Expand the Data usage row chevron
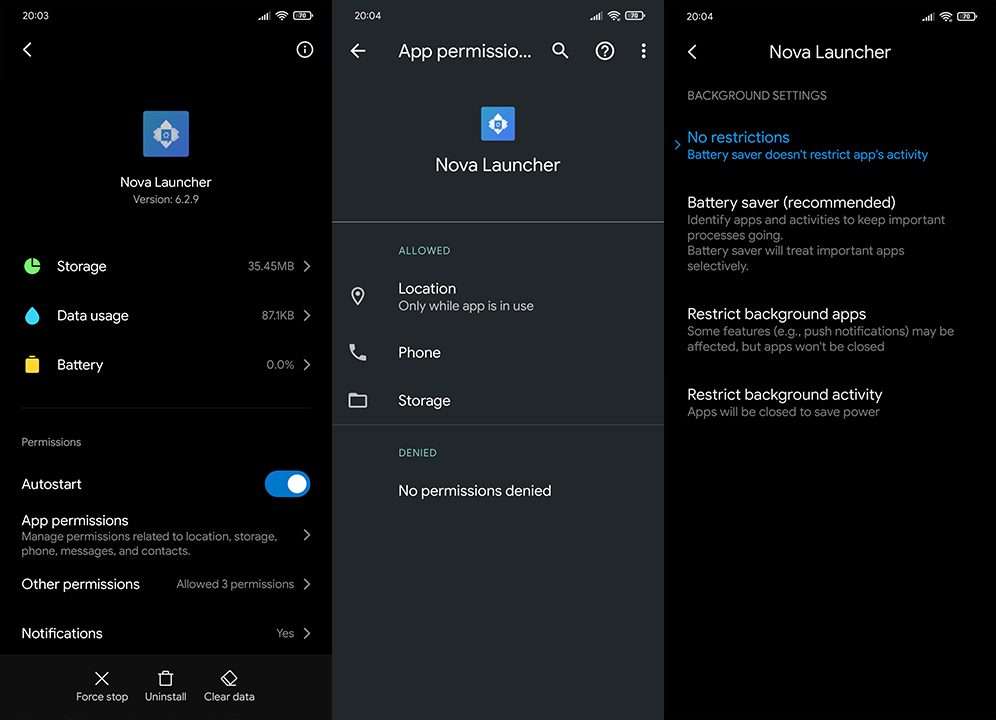Viewport: 996px width, 720px height. pyautogui.click(x=307, y=315)
